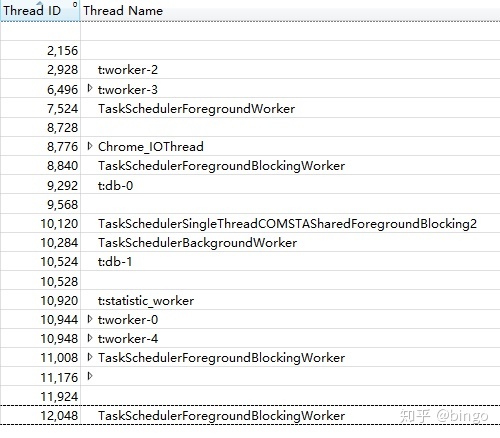The width and height of the screenshot is (500, 438).
Task: Select thread ID 2,156
Action: (62, 51)
